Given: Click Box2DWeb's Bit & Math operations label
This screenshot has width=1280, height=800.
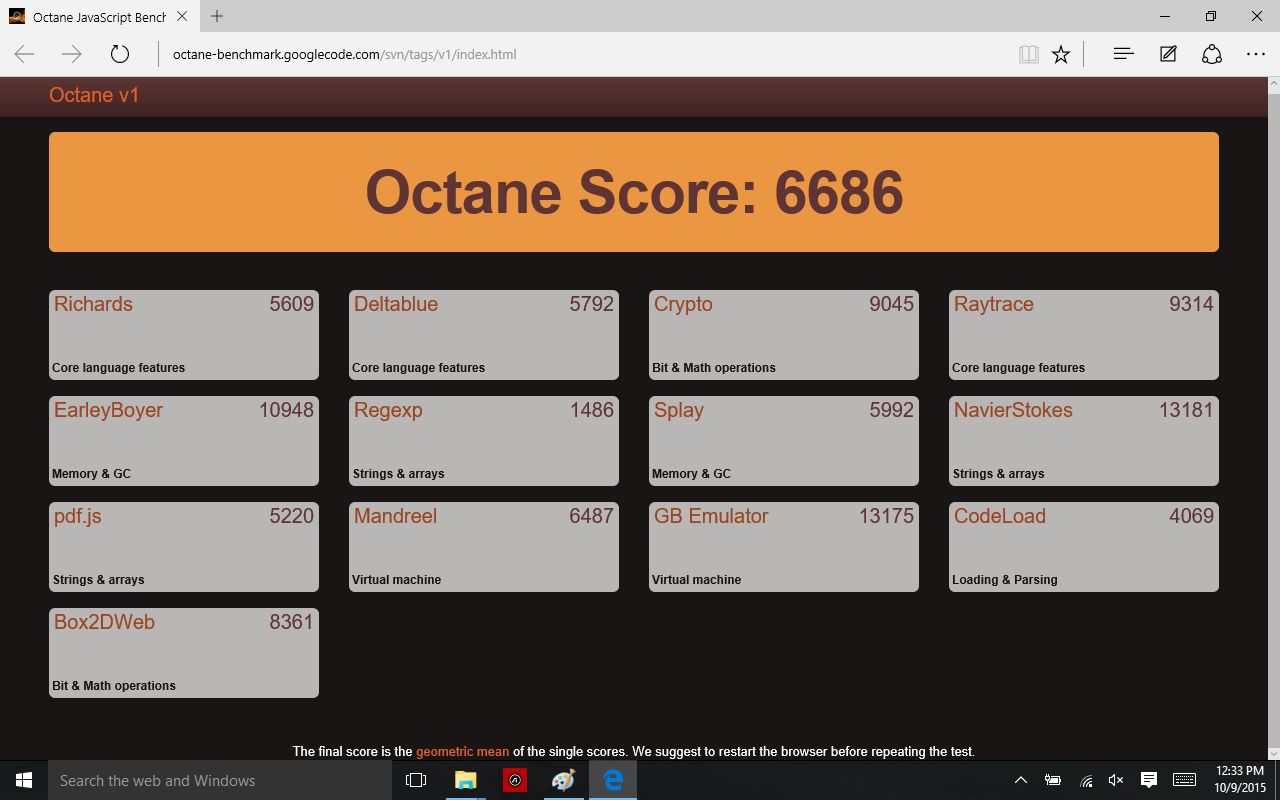Looking at the screenshot, I should point(114,686).
